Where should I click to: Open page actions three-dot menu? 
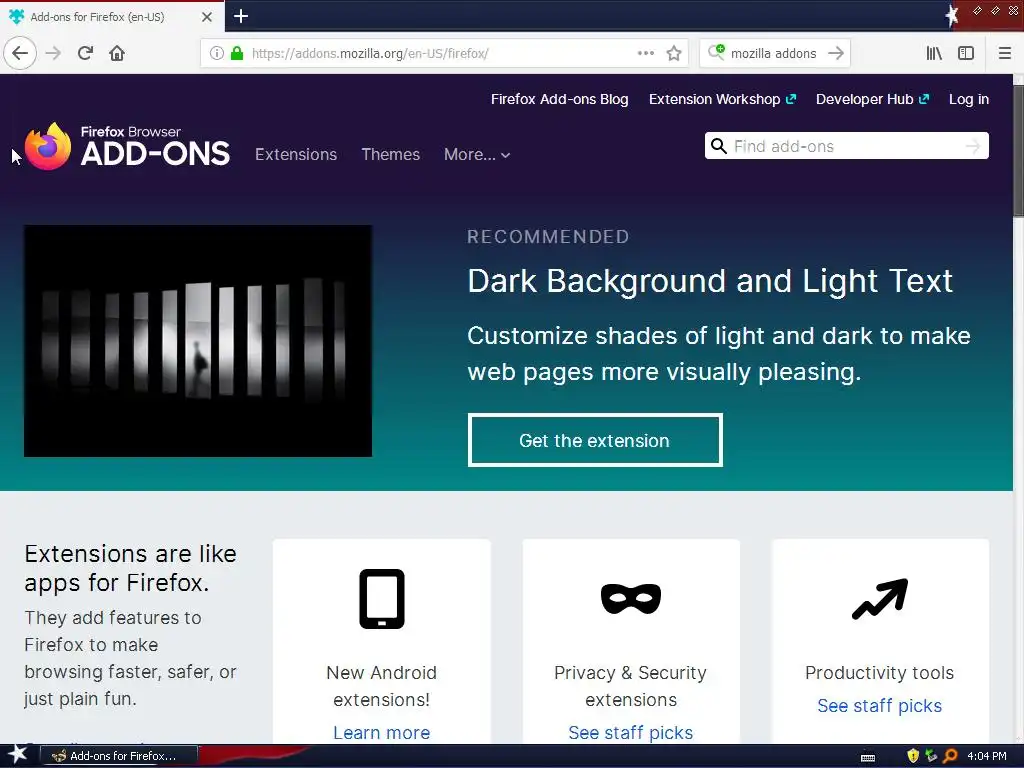(646, 53)
